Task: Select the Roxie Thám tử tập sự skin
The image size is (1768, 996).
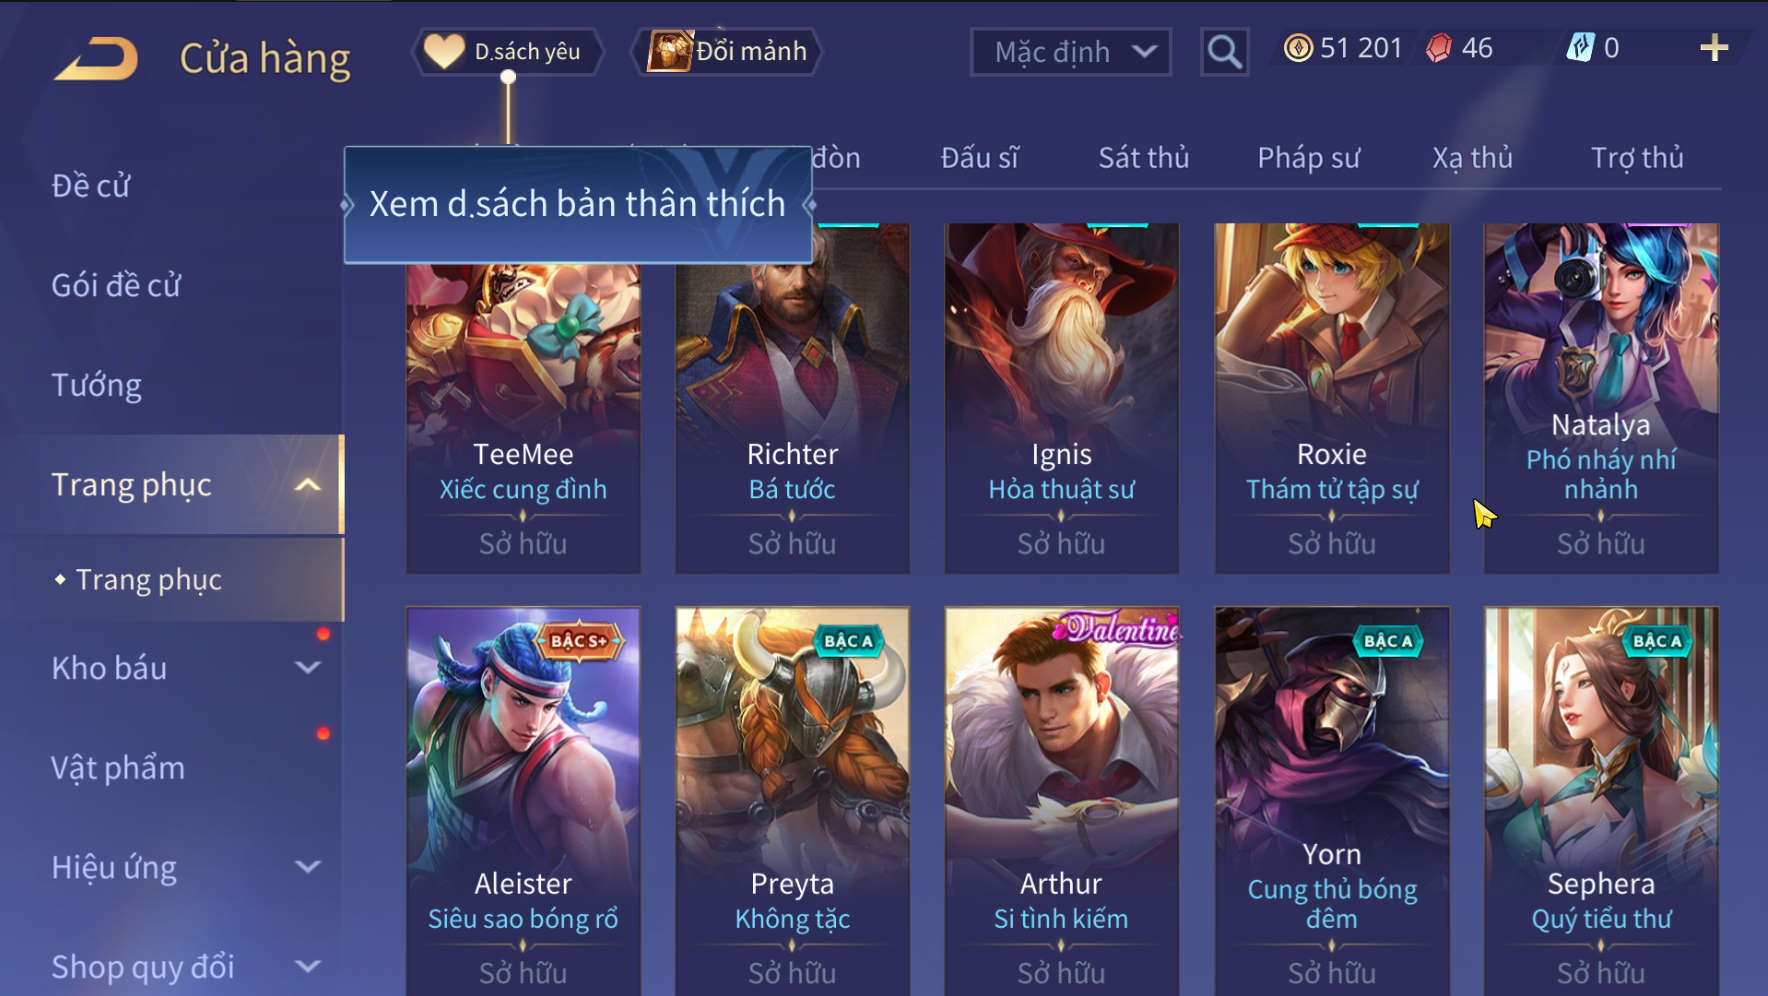Action: 1331,398
